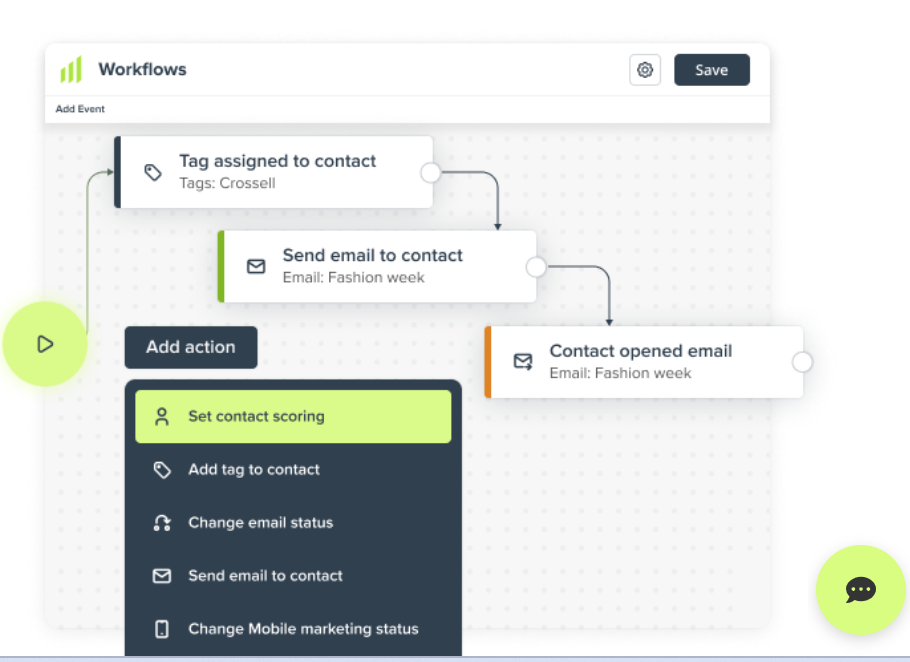The height and width of the screenshot is (662, 910).
Task: Open the chat support bubble
Action: [860, 589]
